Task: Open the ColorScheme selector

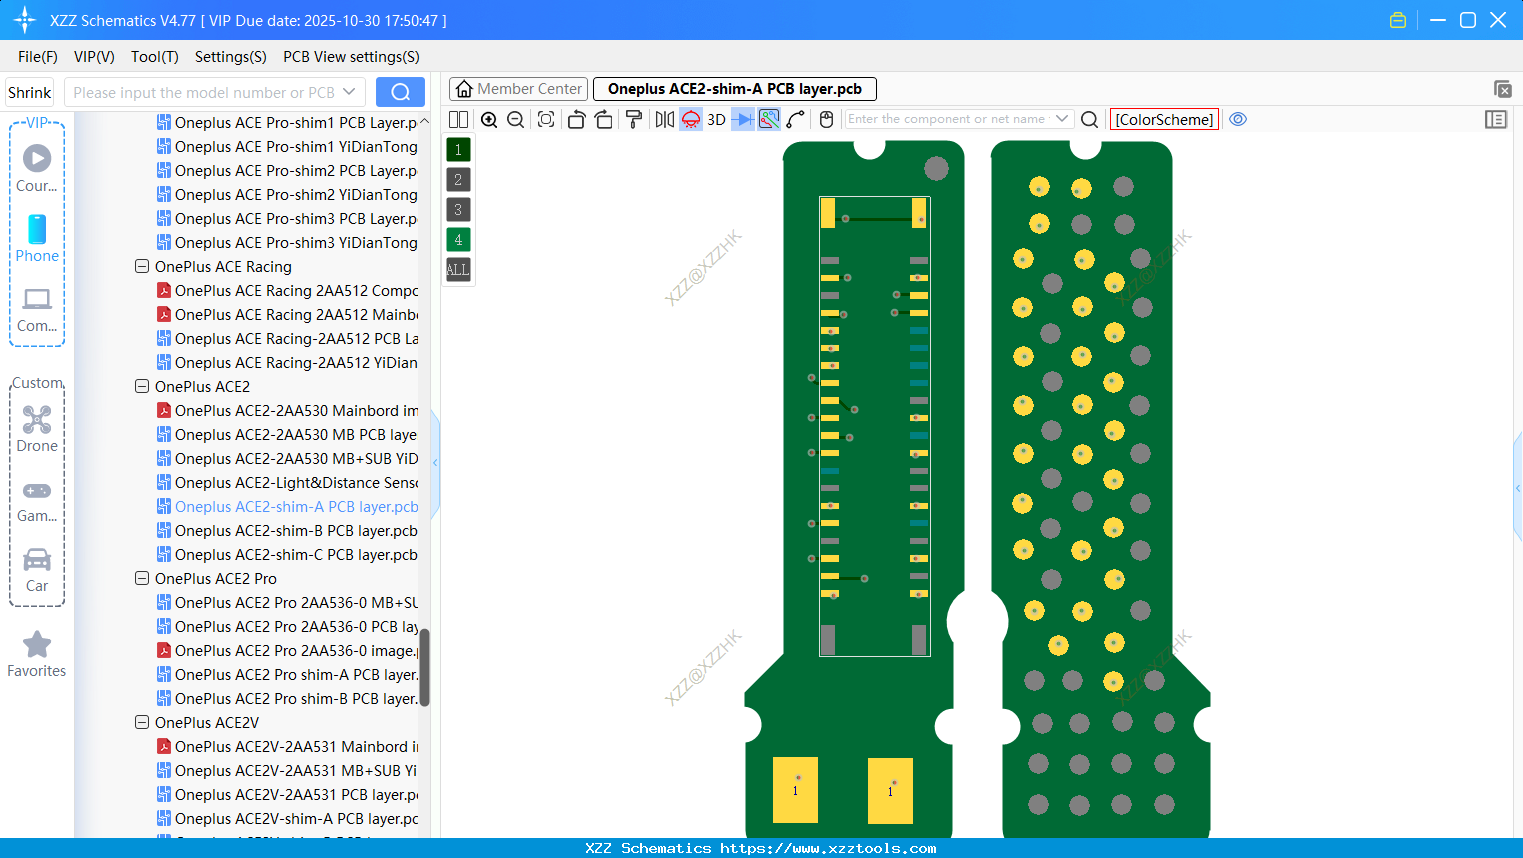Action: pos(1163,119)
